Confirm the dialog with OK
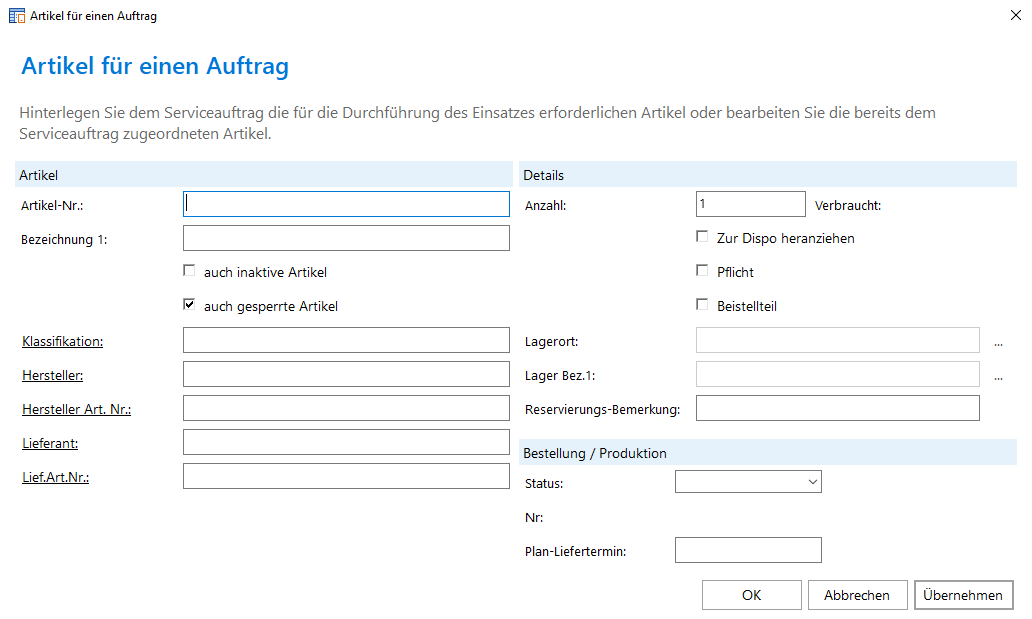Viewport: 1032px width, 619px height. (x=751, y=595)
